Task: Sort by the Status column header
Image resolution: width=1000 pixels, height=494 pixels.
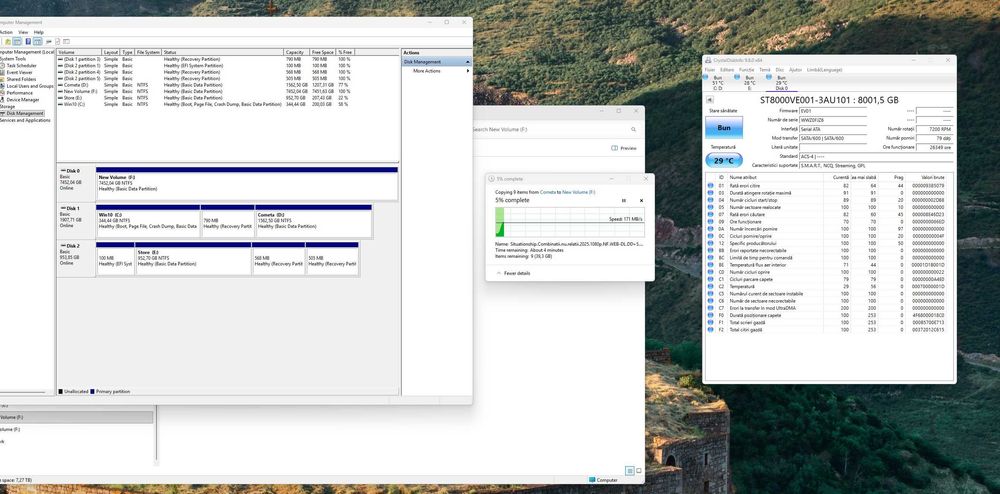Action: tap(223, 52)
